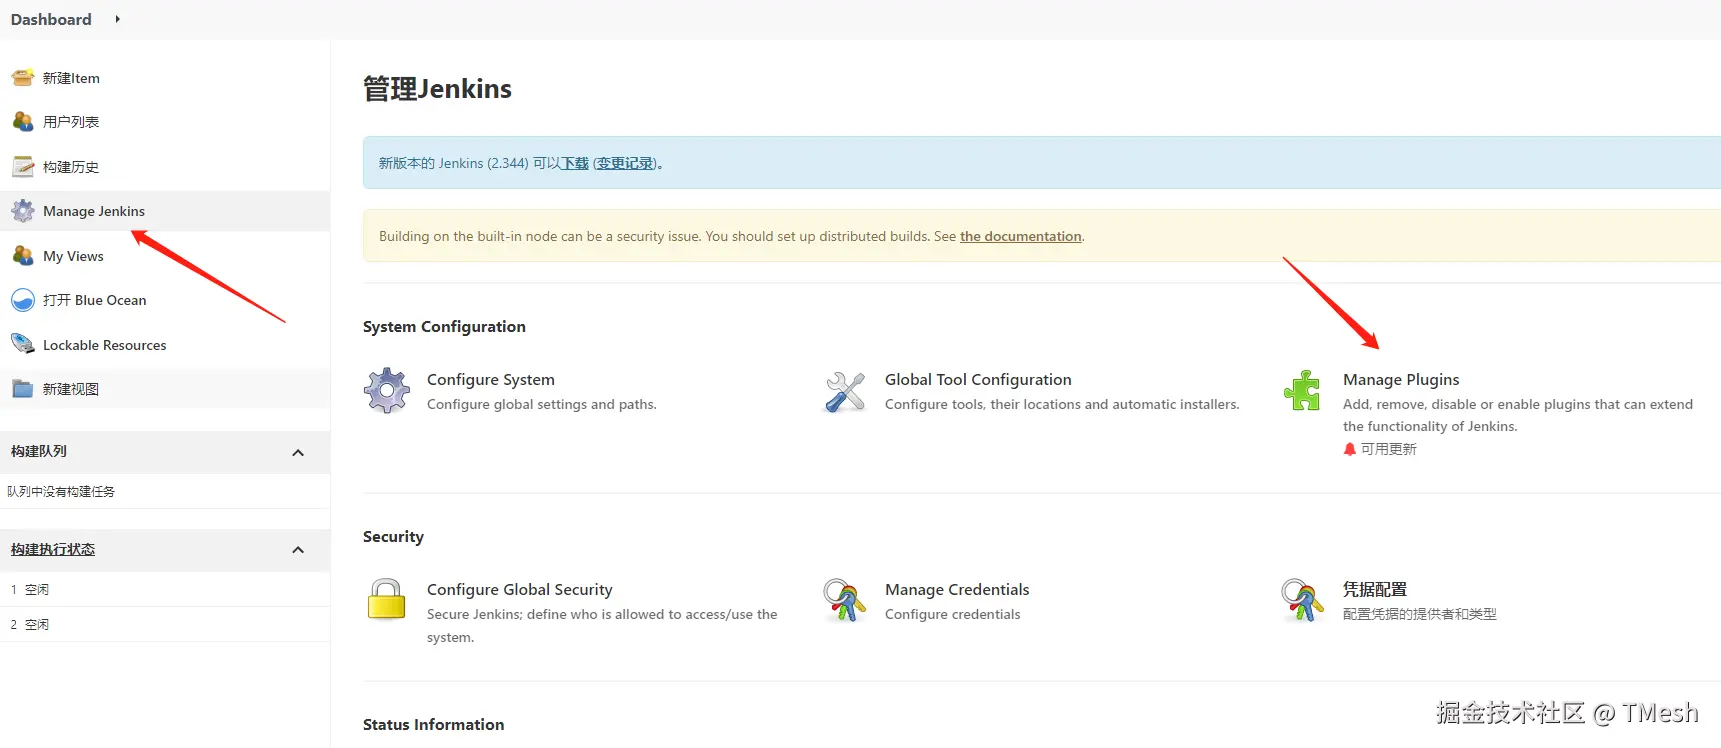Open 构建历史 in the sidebar
Screen dimensions: 1721x748
click(x=71, y=167)
